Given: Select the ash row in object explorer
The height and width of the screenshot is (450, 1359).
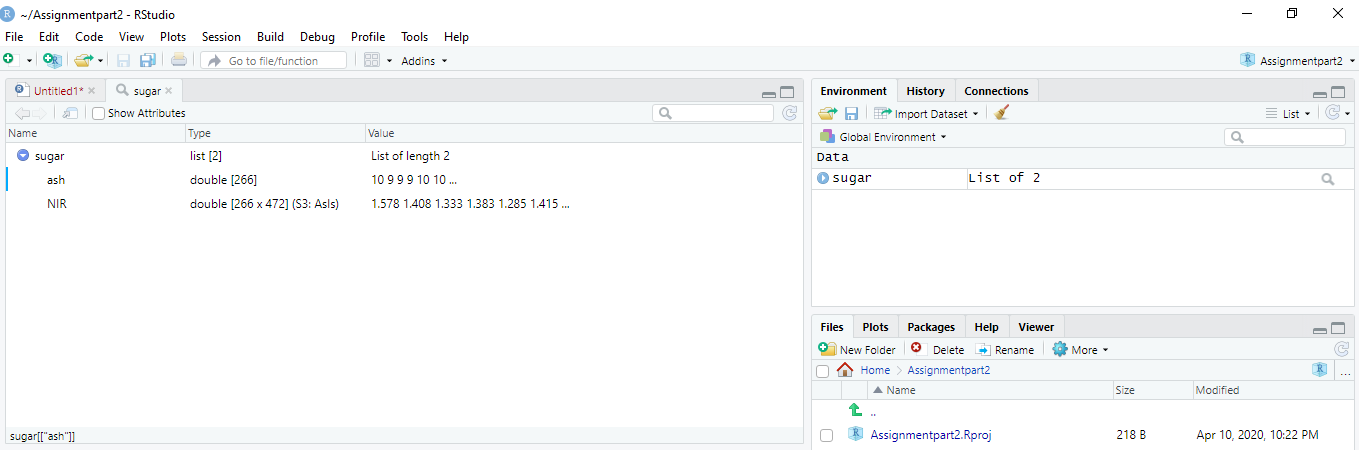Looking at the screenshot, I should (404, 180).
